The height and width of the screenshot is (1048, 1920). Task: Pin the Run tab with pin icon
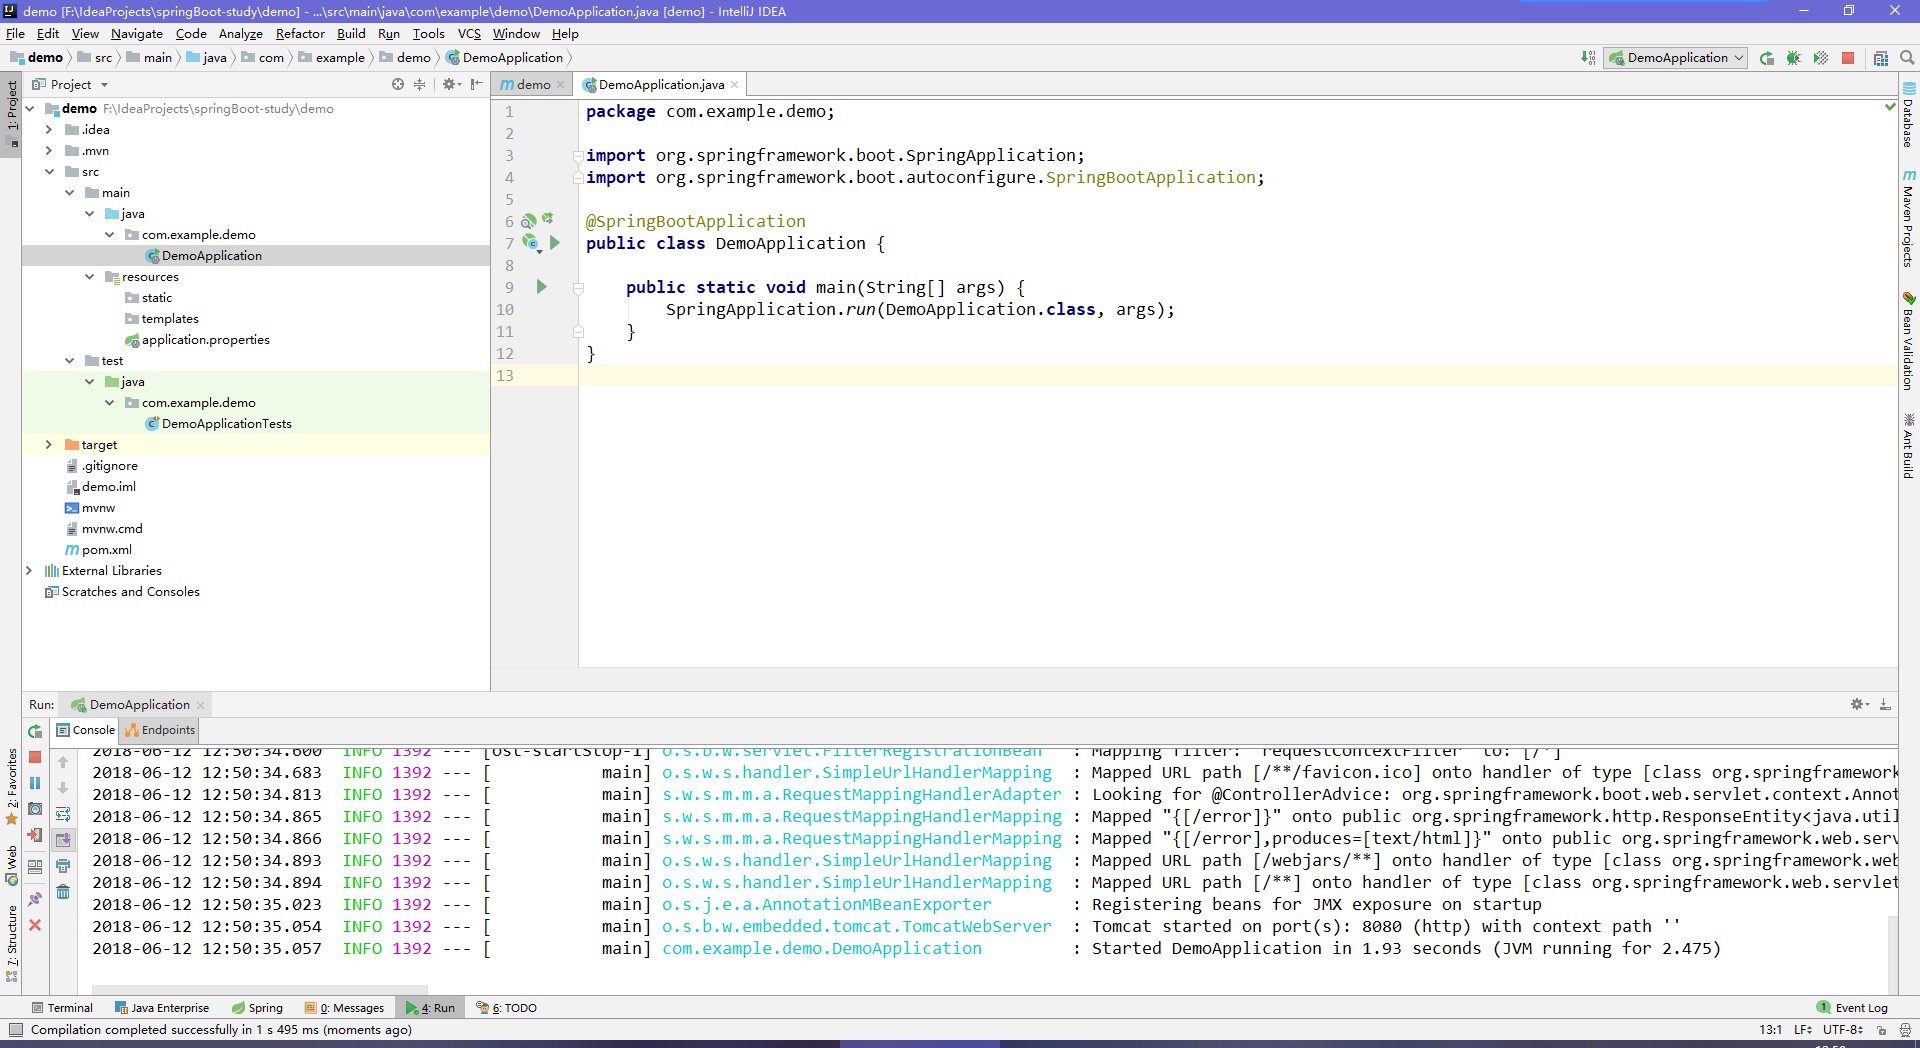click(x=35, y=899)
